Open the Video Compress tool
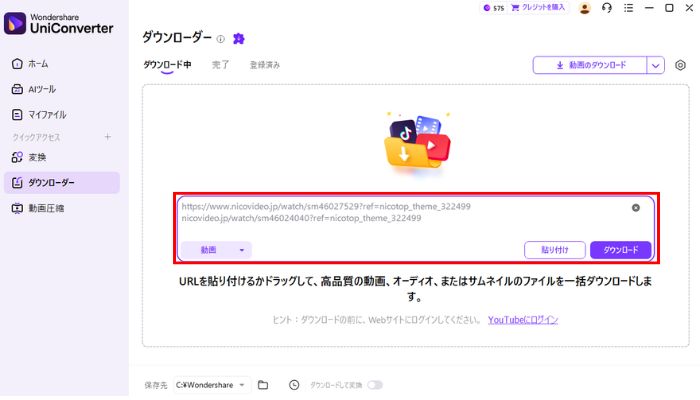Screen dimensions: 700x400 pos(38,208)
